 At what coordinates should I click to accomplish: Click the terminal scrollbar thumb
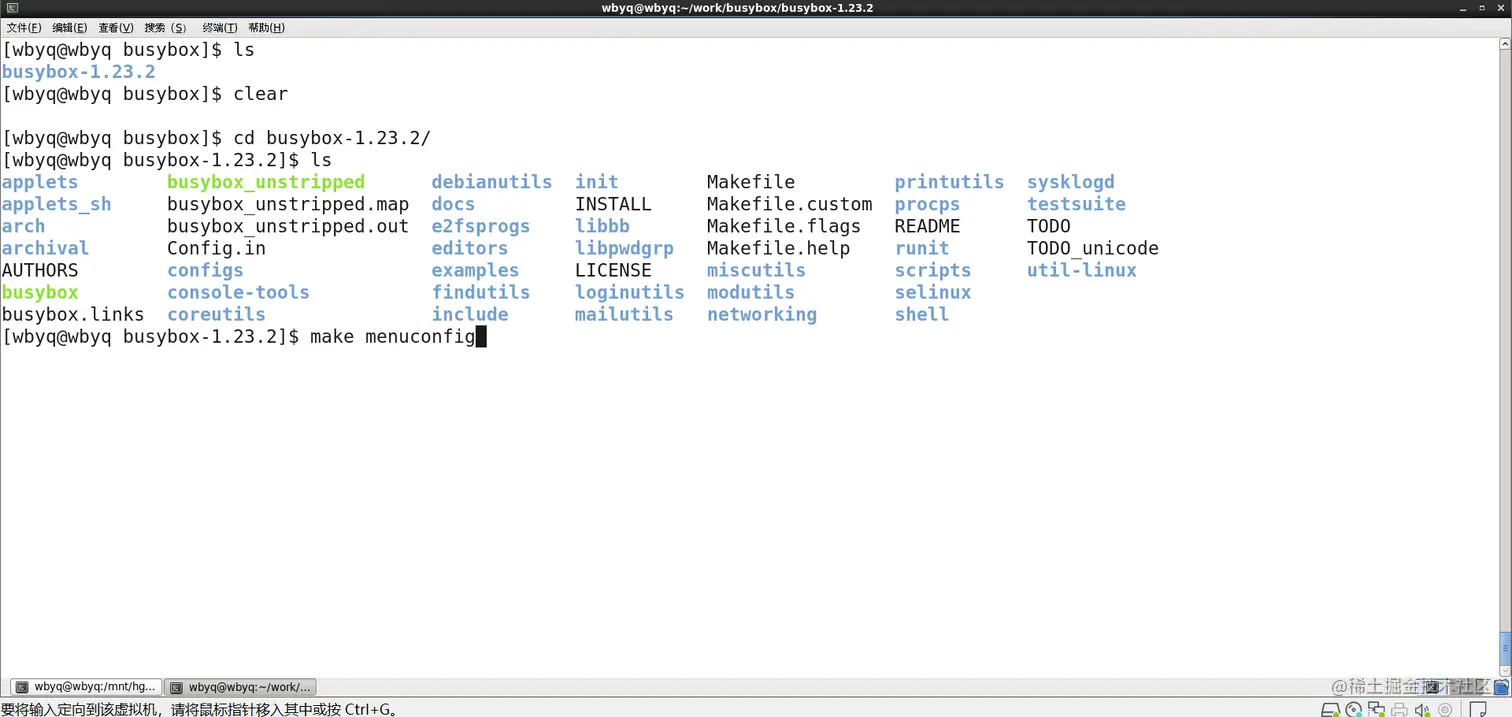click(1505, 647)
